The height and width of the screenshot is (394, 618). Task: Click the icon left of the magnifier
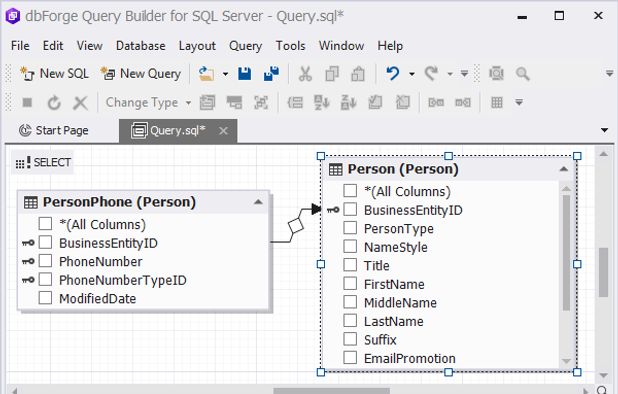click(496, 74)
